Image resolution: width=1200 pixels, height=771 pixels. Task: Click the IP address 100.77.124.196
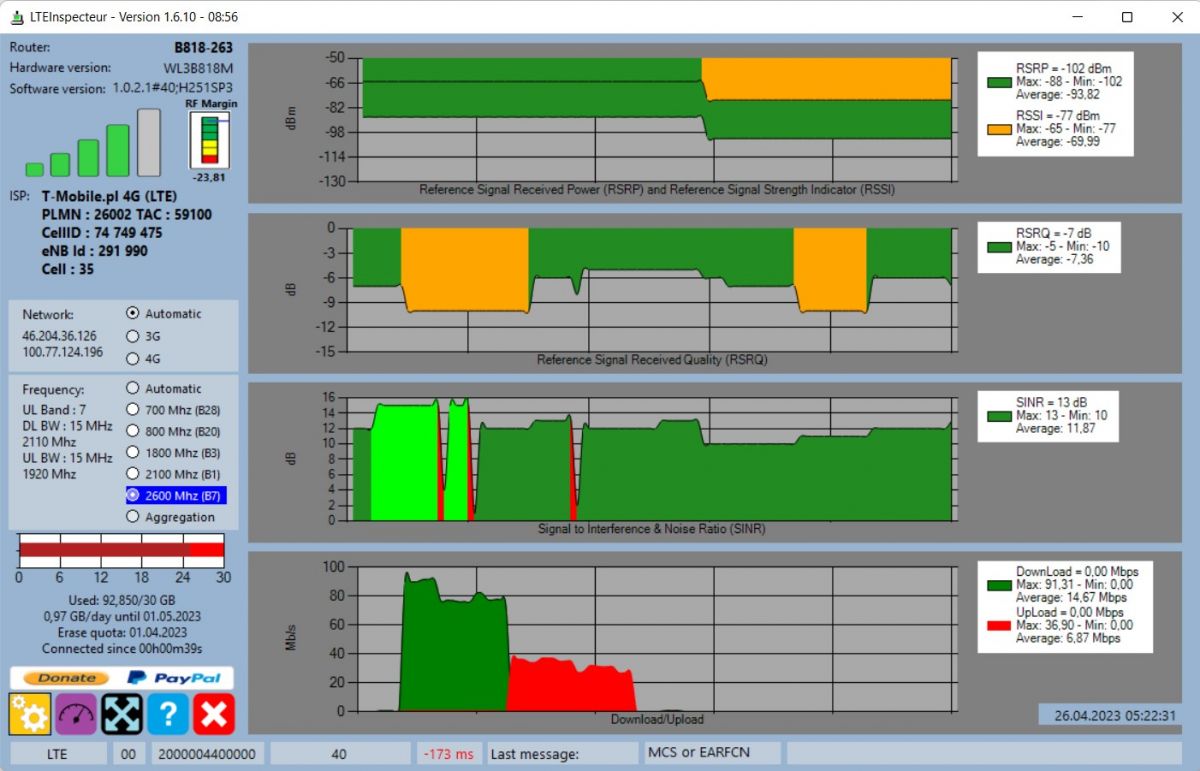pyautogui.click(x=62, y=352)
